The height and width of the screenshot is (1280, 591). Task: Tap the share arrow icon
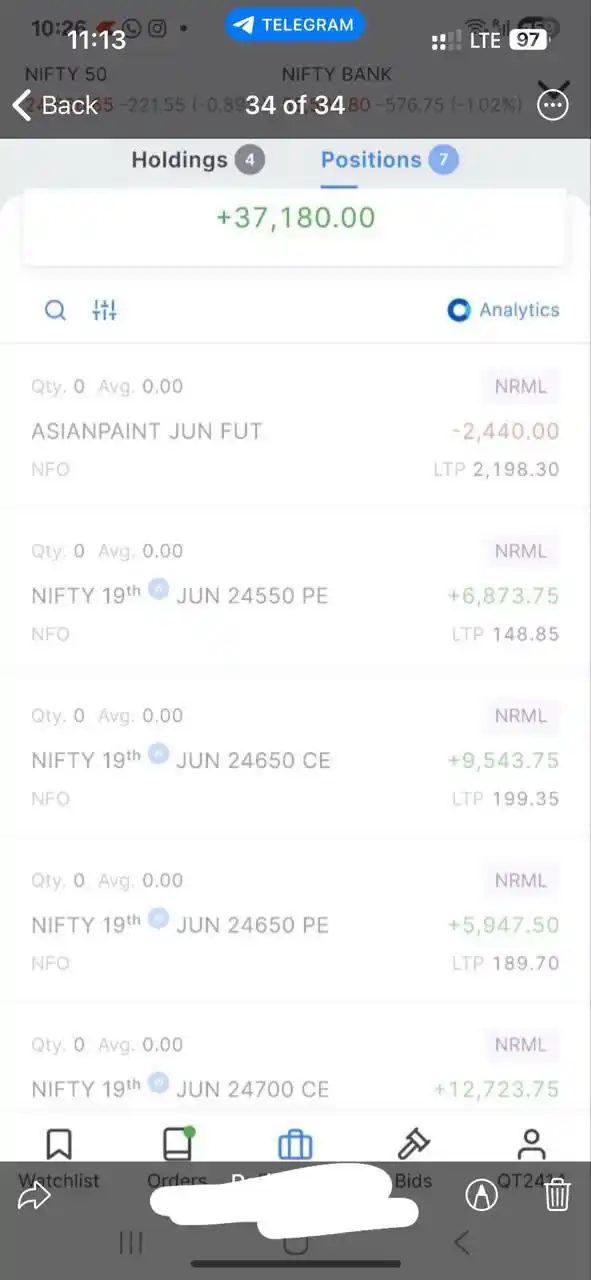click(34, 1195)
